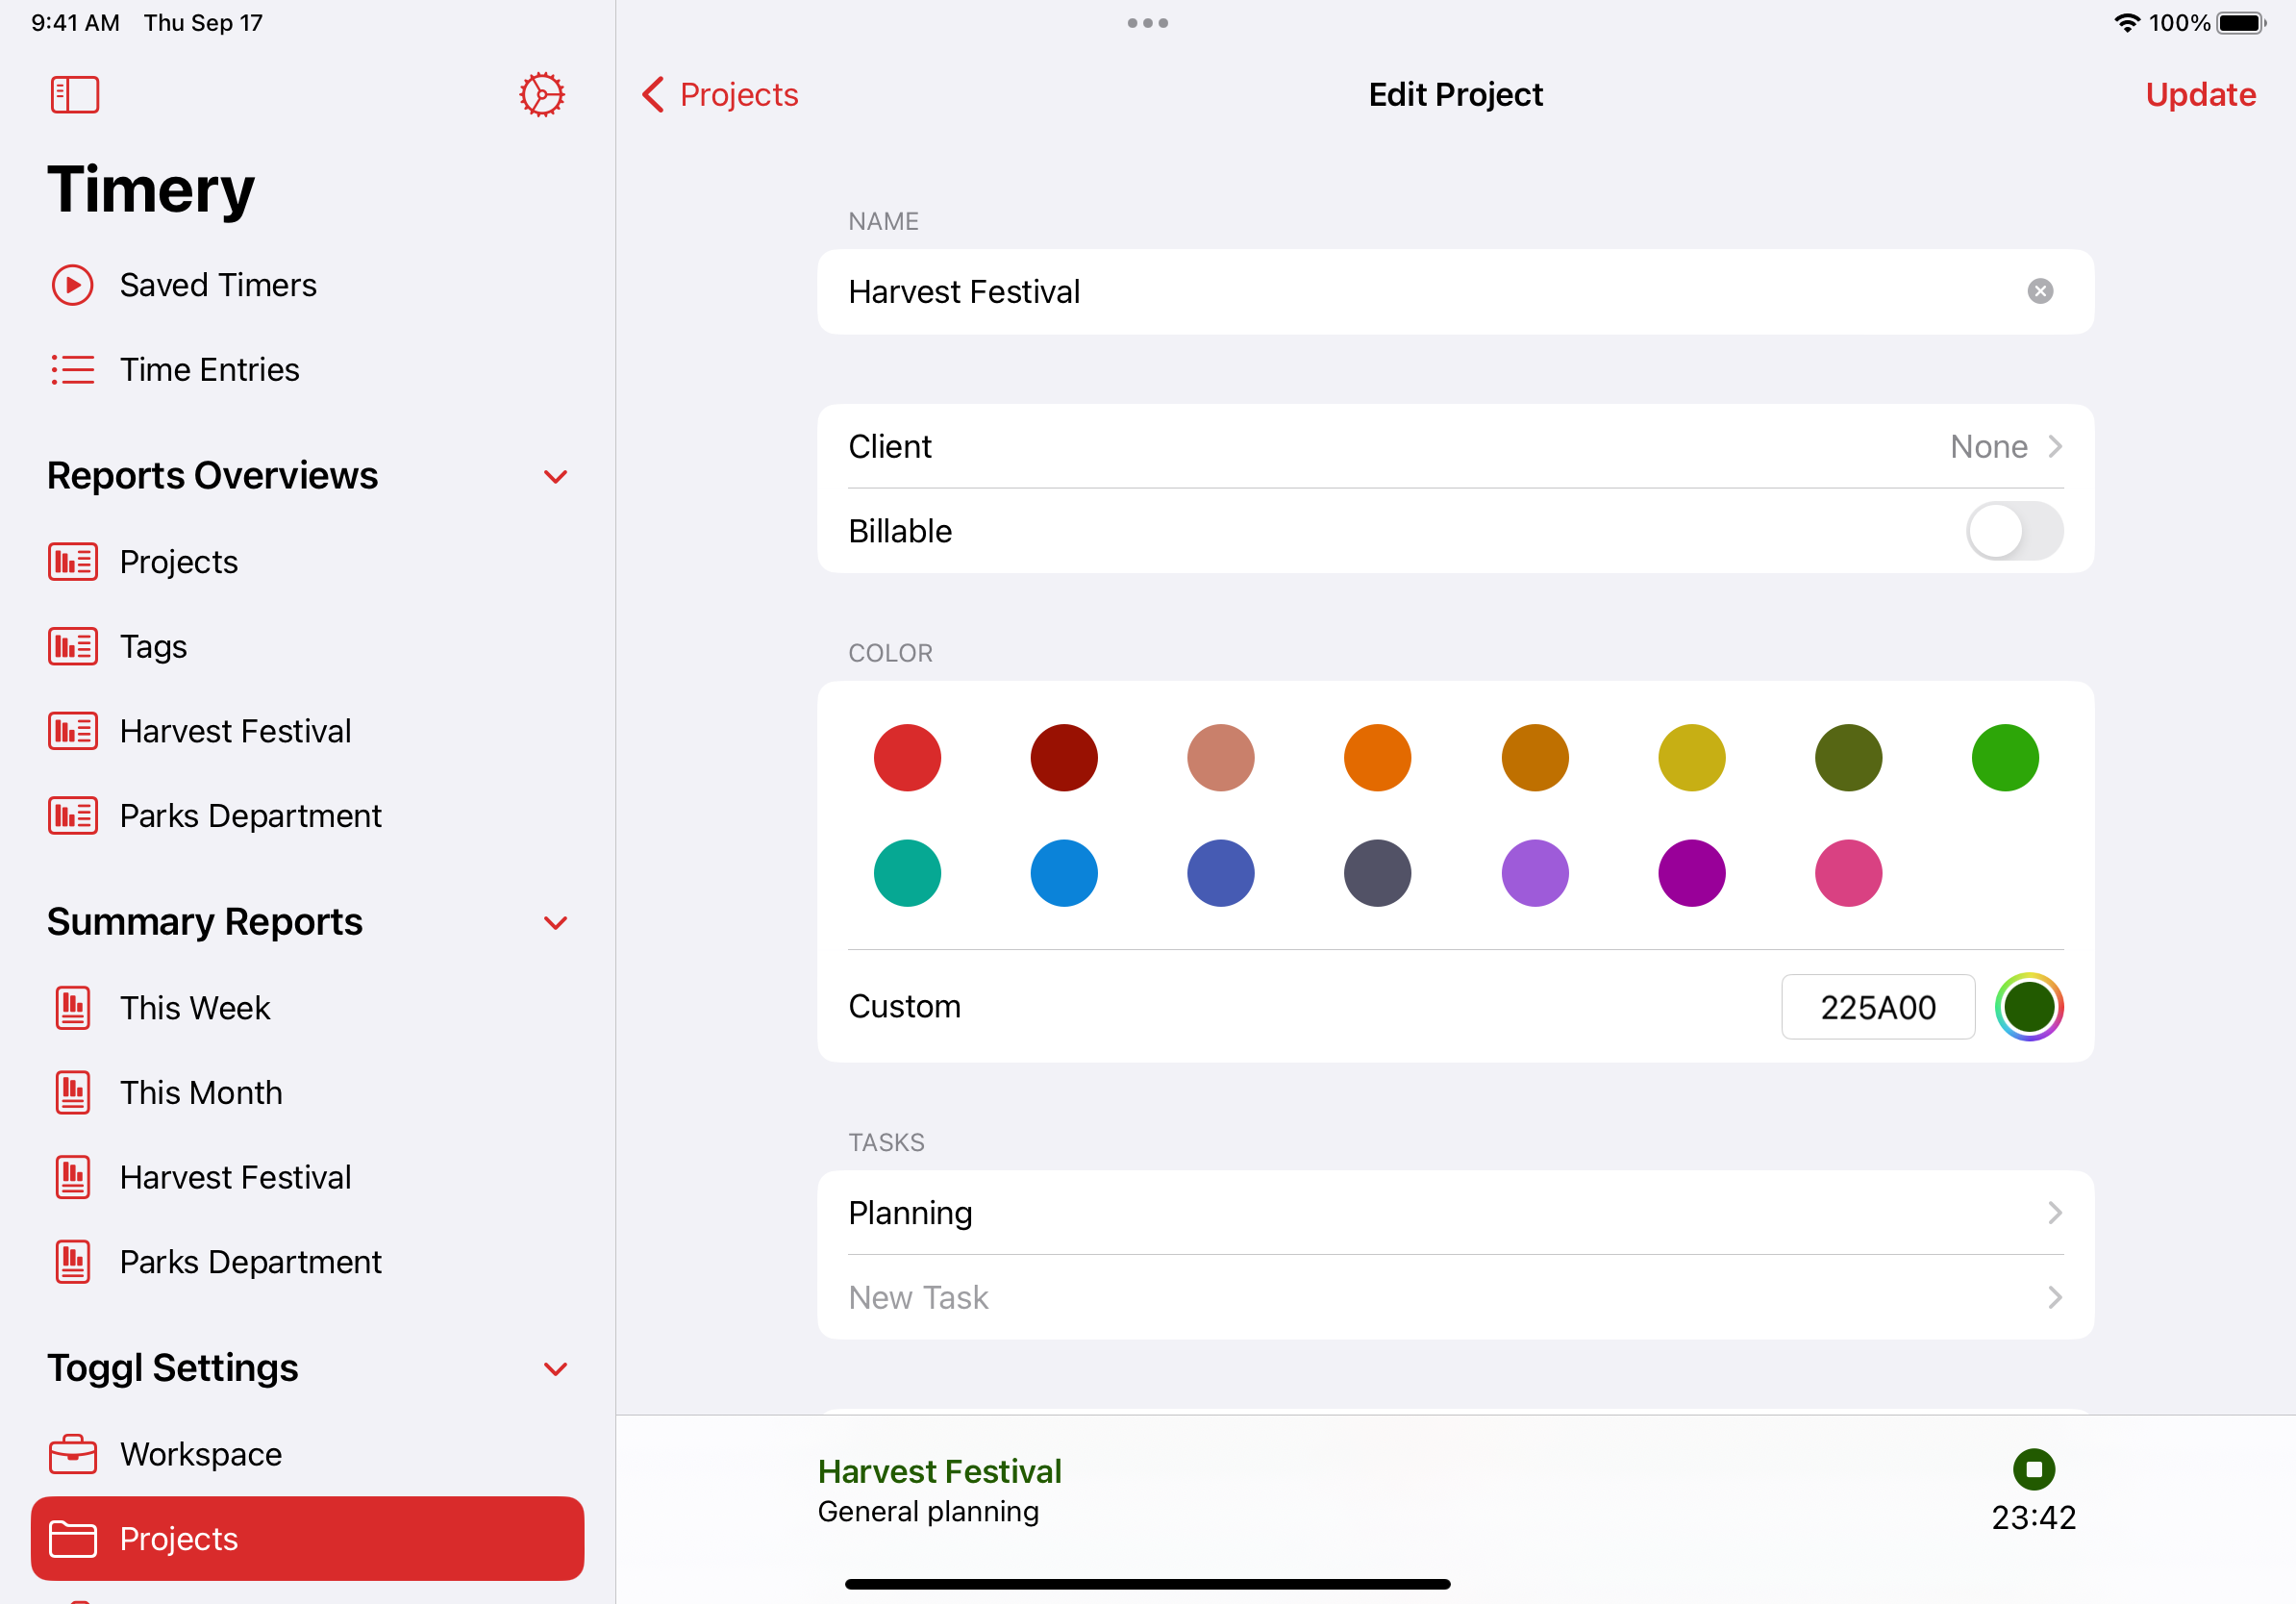2296x1604 pixels.
Task: Click the back chevron icon
Action: (x=653, y=95)
